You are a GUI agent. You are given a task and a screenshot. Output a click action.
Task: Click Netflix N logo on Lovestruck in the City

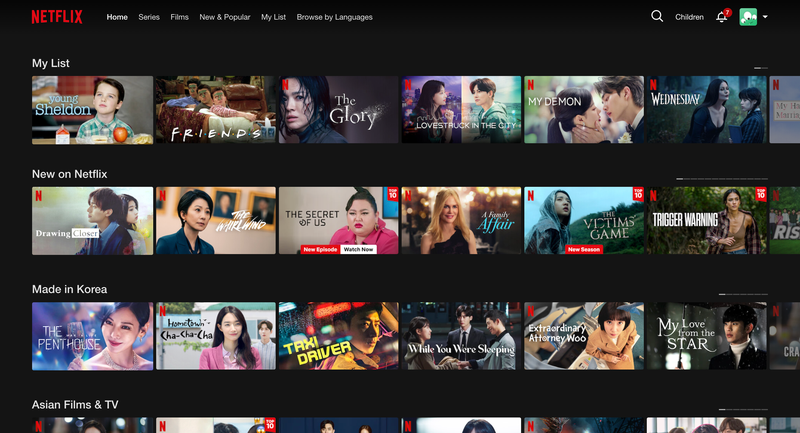[408, 84]
